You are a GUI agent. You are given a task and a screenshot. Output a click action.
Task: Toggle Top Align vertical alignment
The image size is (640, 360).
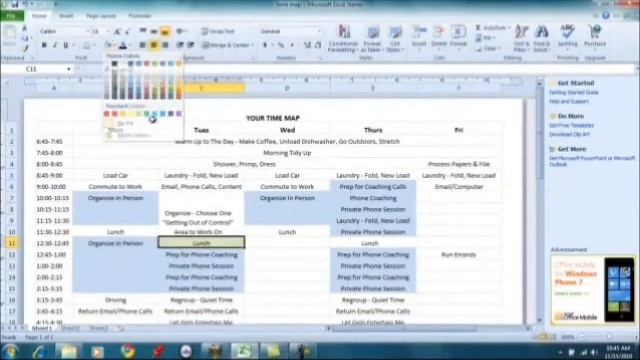tap(142, 31)
